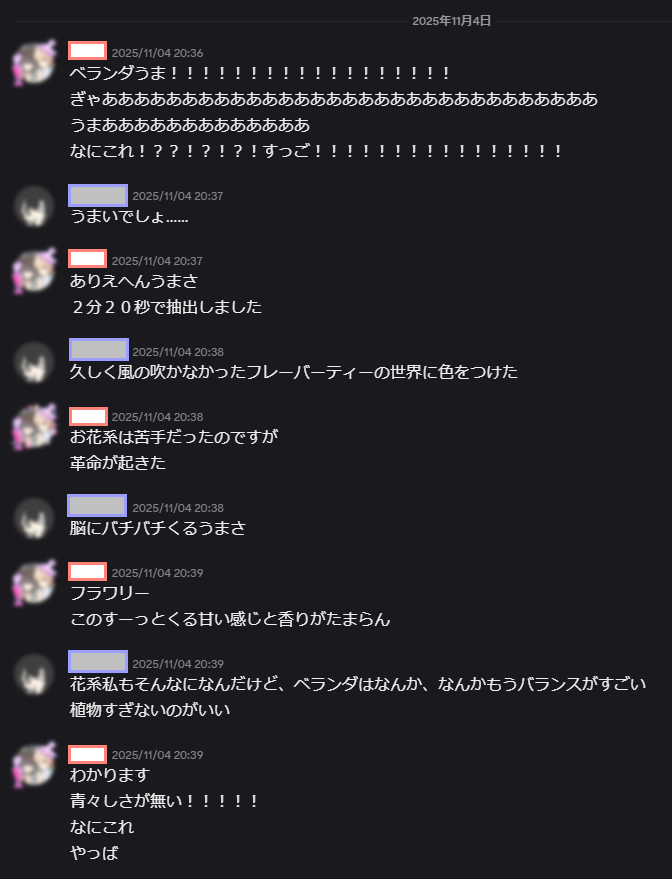Select the message ２分２０秒で抽出しました

166,307
